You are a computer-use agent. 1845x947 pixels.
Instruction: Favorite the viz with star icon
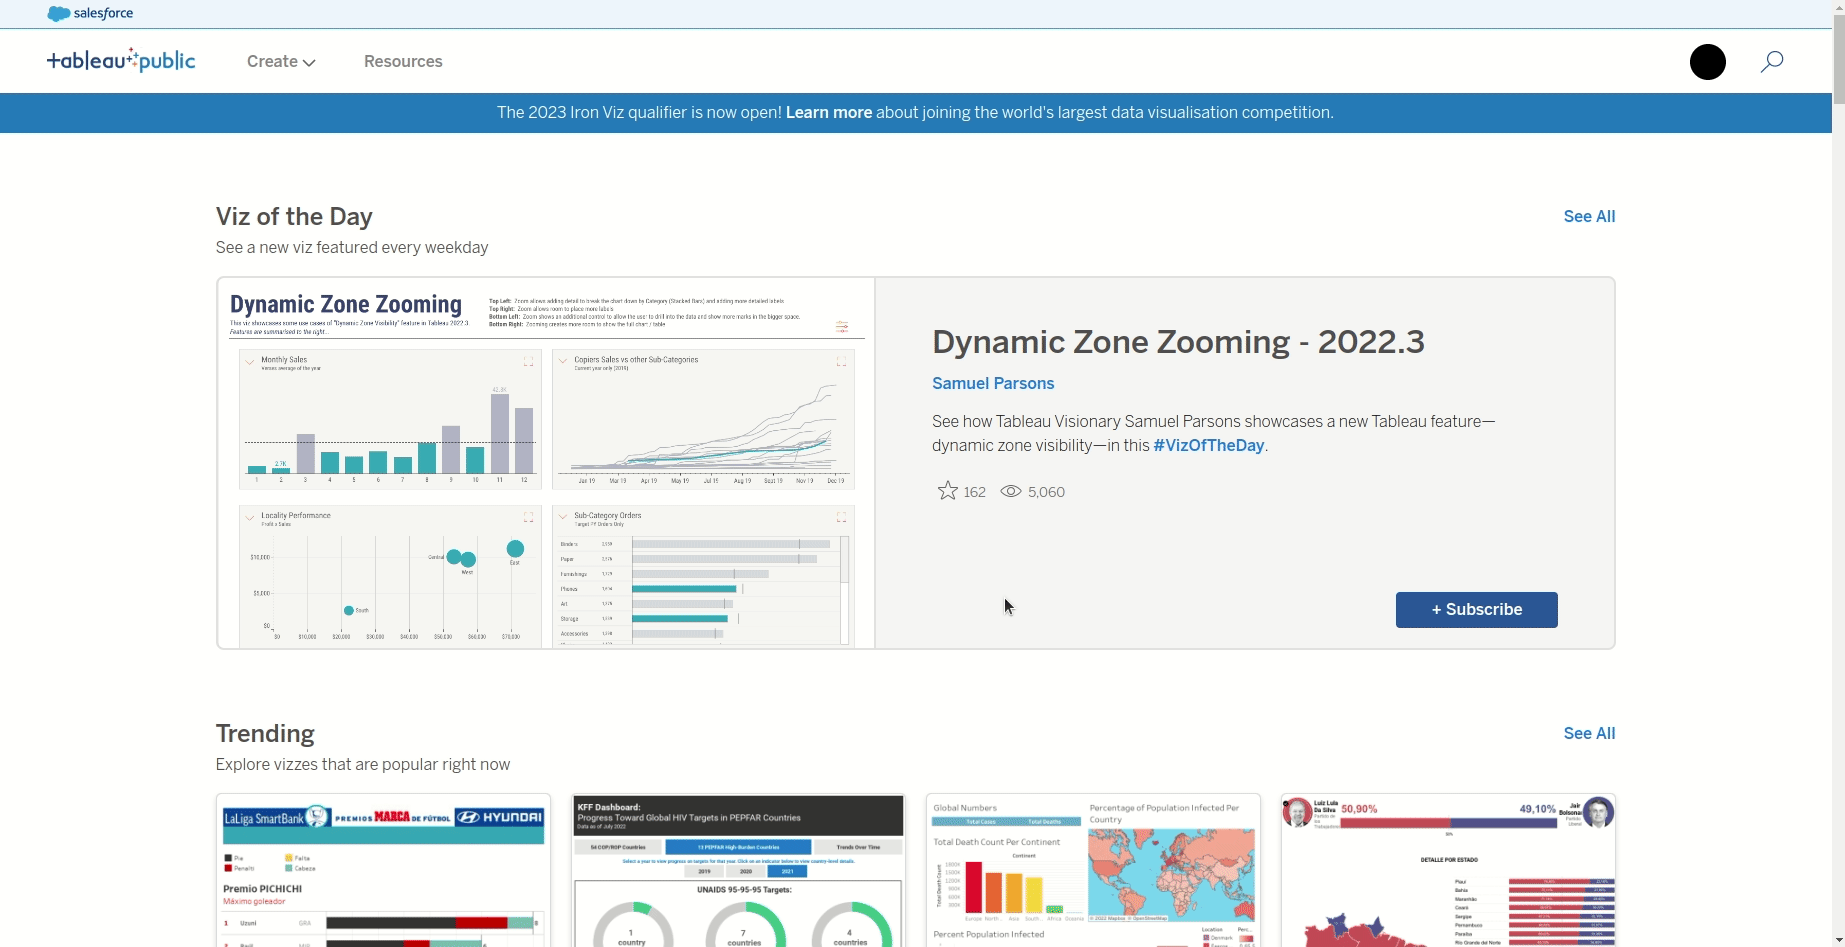pos(947,491)
